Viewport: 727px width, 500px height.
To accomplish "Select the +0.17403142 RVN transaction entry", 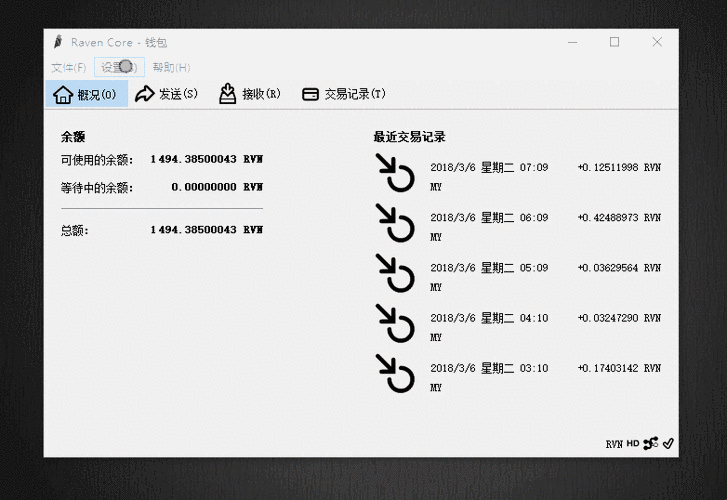I will click(x=618, y=367).
